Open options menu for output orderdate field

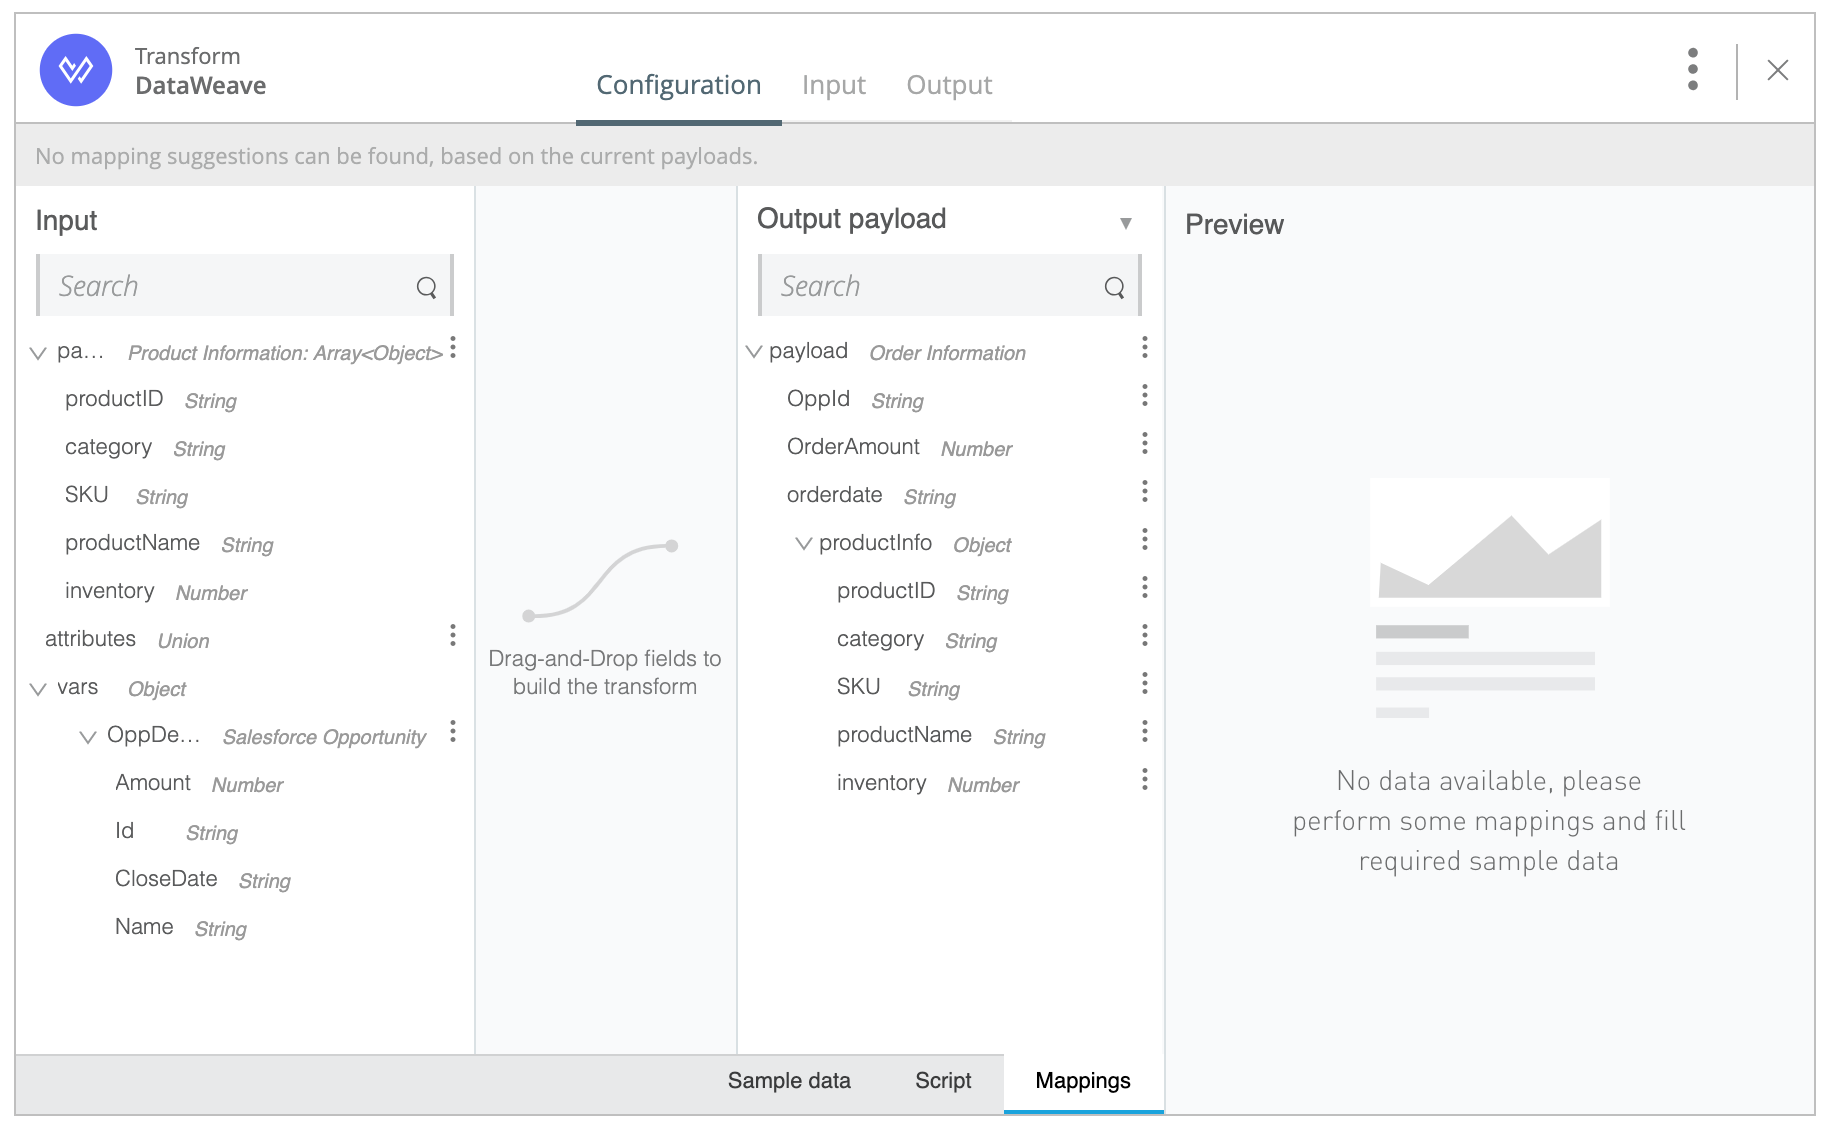click(x=1144, y=492)
